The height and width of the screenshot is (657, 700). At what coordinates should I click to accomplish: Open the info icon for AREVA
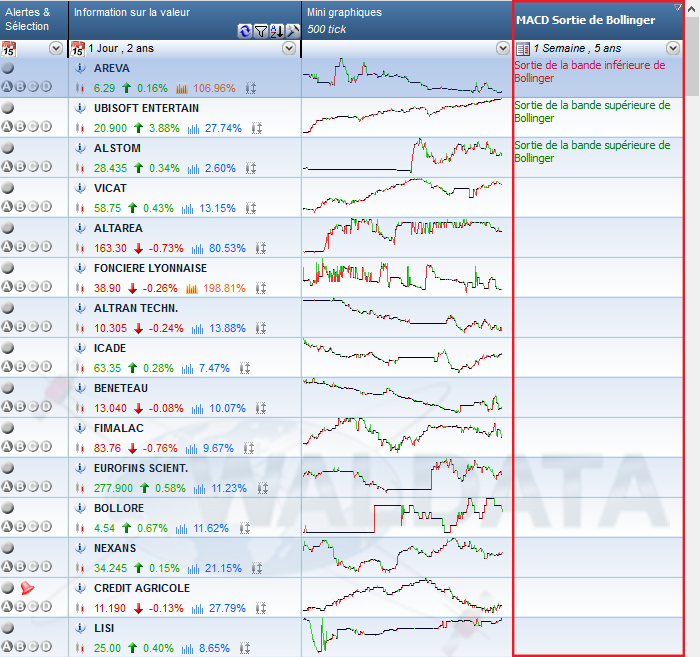pyautogui.click(x=80, y=68)
